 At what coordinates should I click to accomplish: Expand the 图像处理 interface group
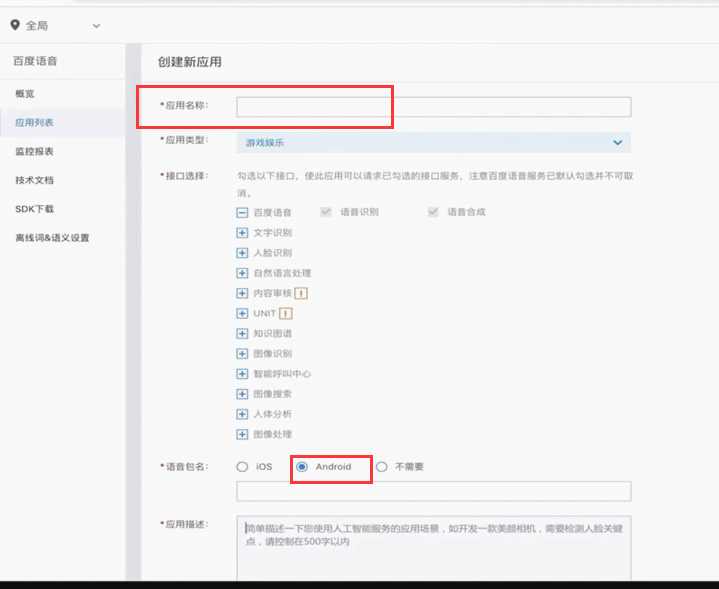click(242, 434)
